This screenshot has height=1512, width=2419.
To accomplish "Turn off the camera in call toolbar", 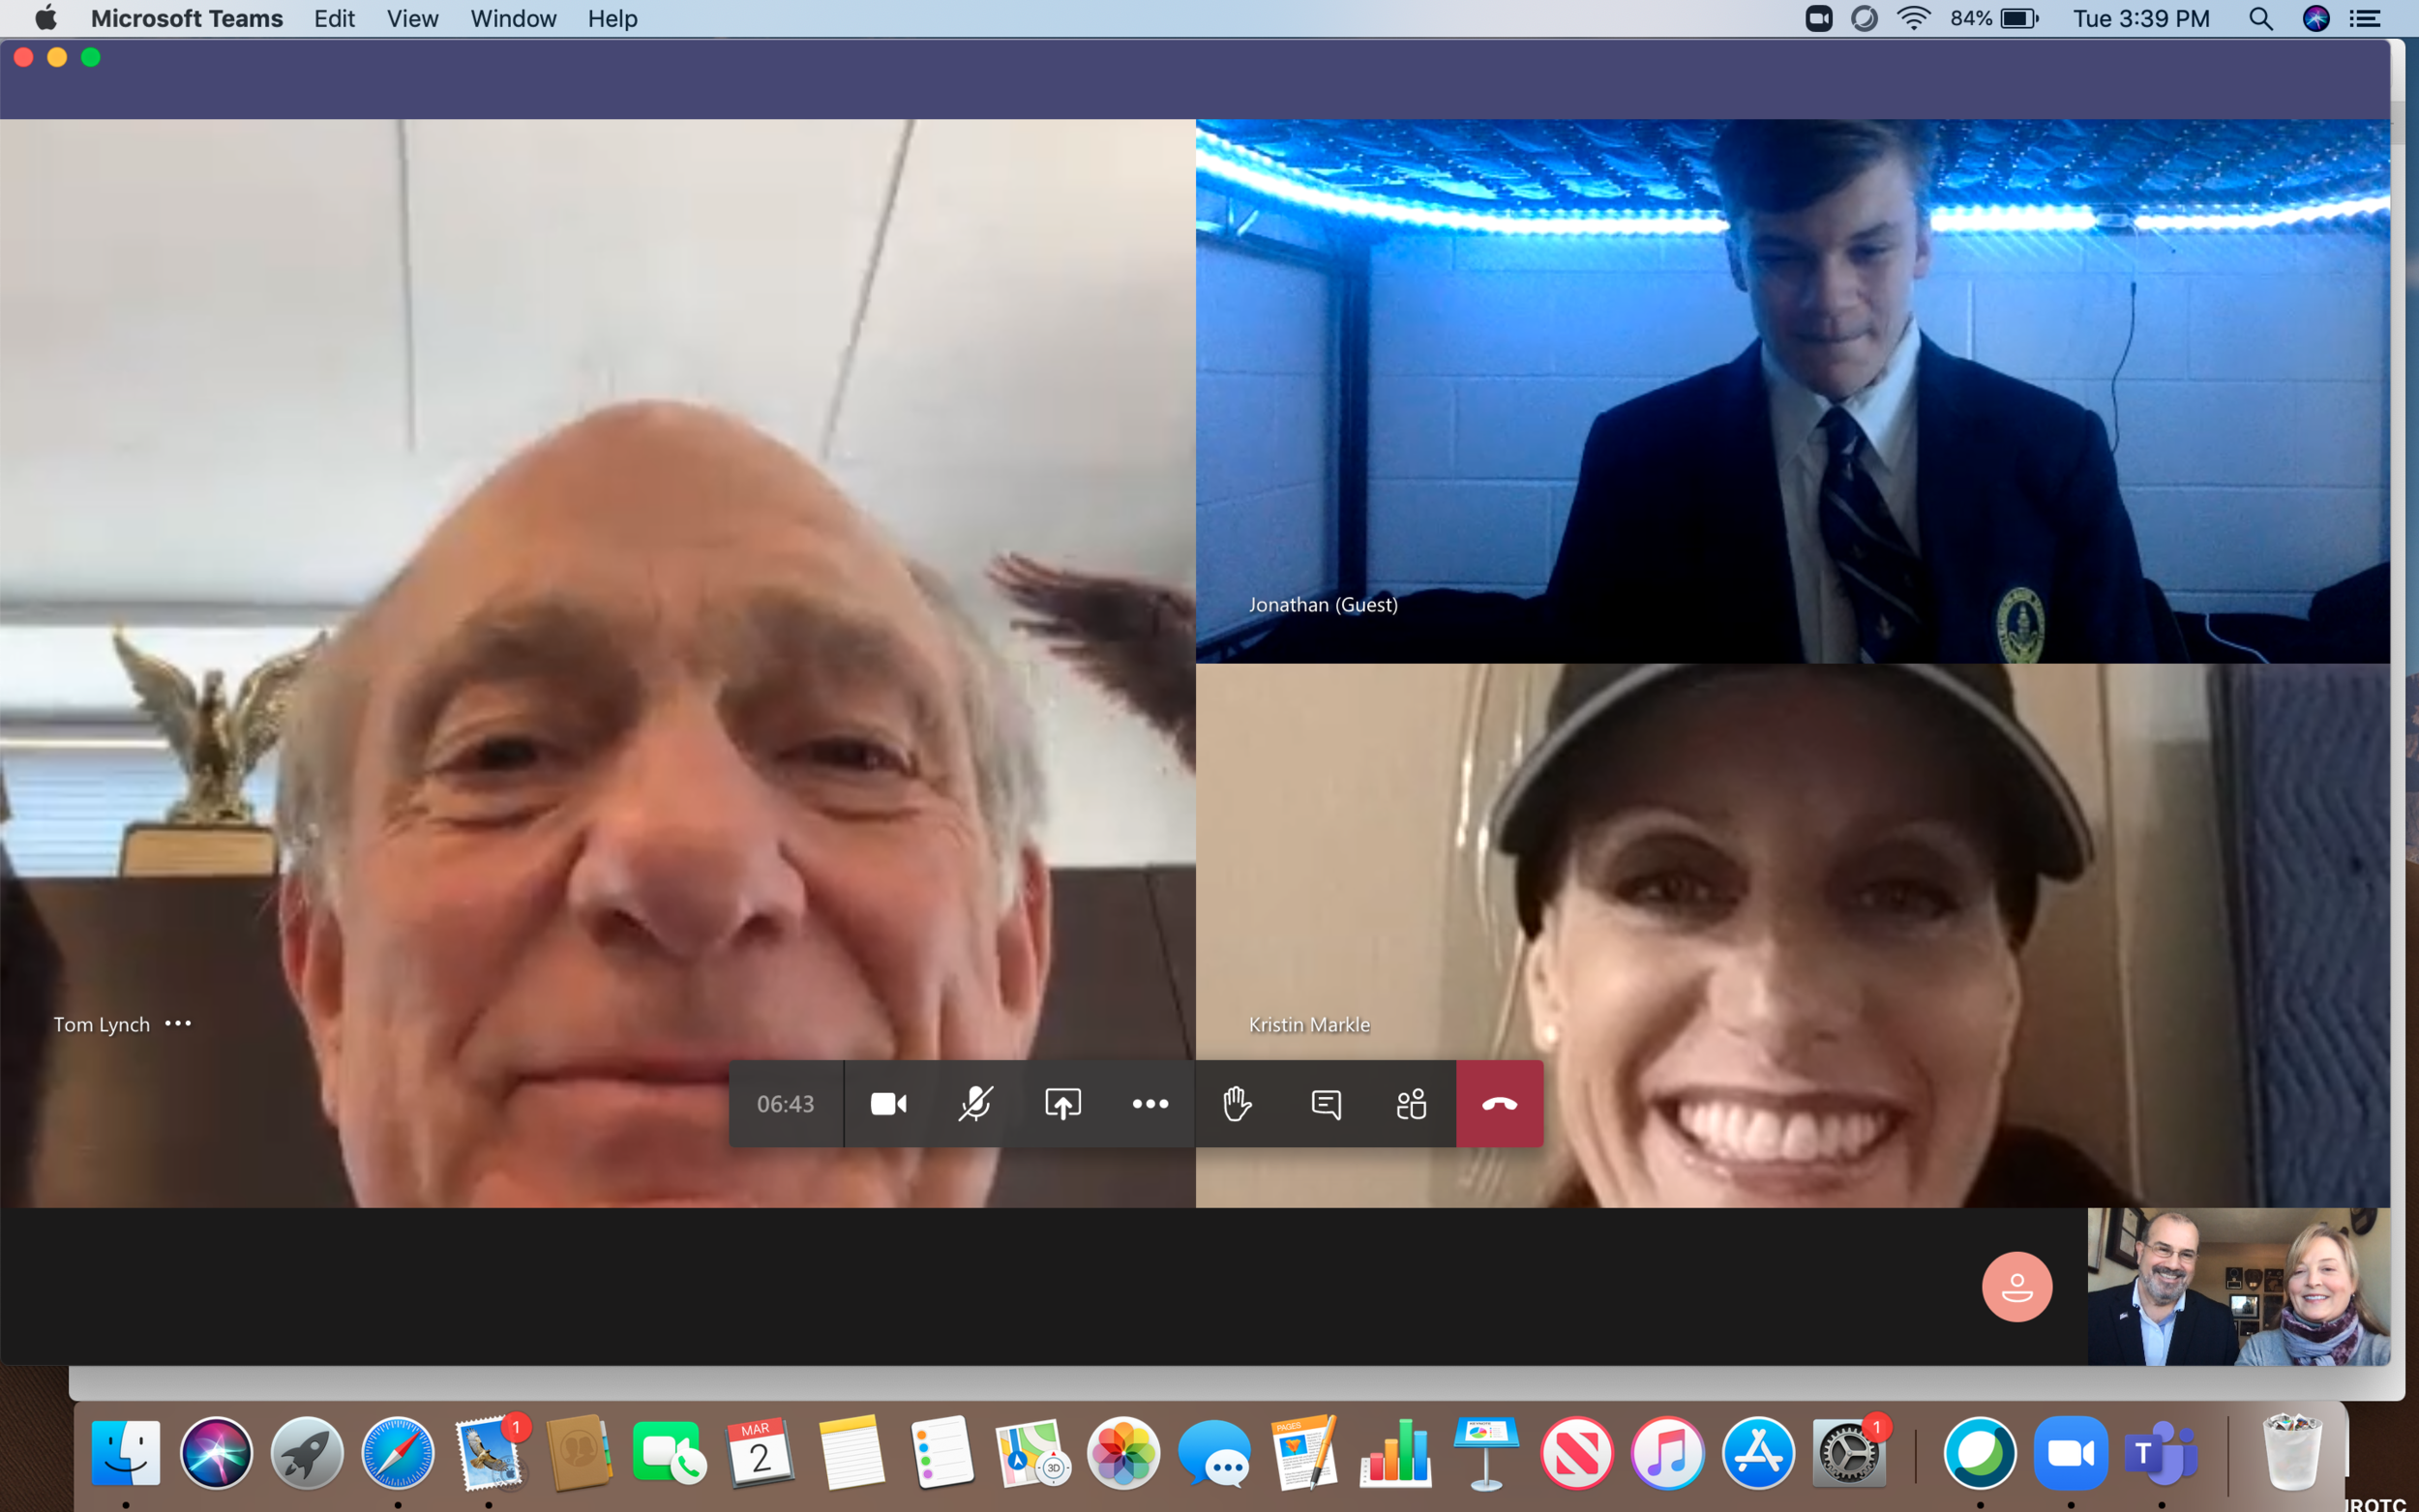I will (888, 1104).
